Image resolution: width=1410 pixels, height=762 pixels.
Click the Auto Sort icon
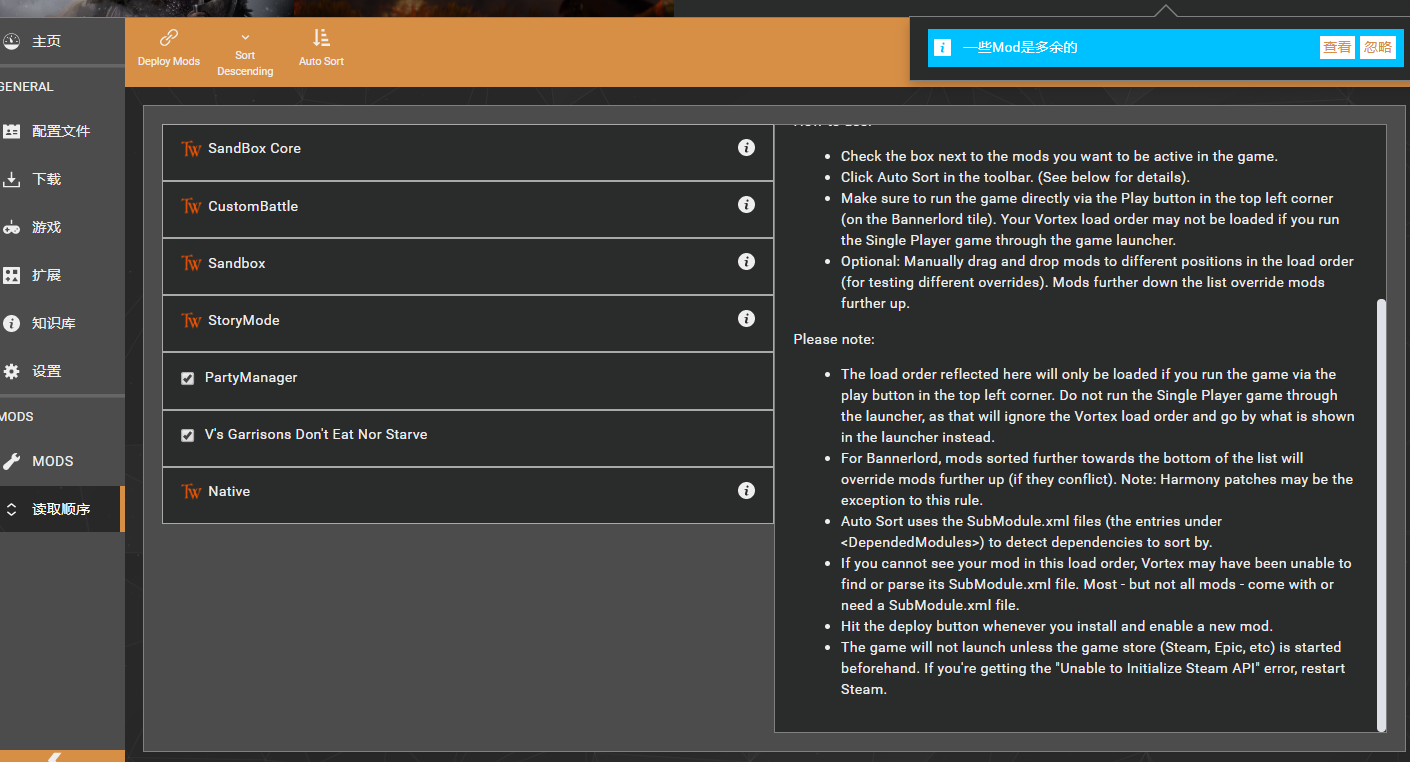click(x=321, y=38)
